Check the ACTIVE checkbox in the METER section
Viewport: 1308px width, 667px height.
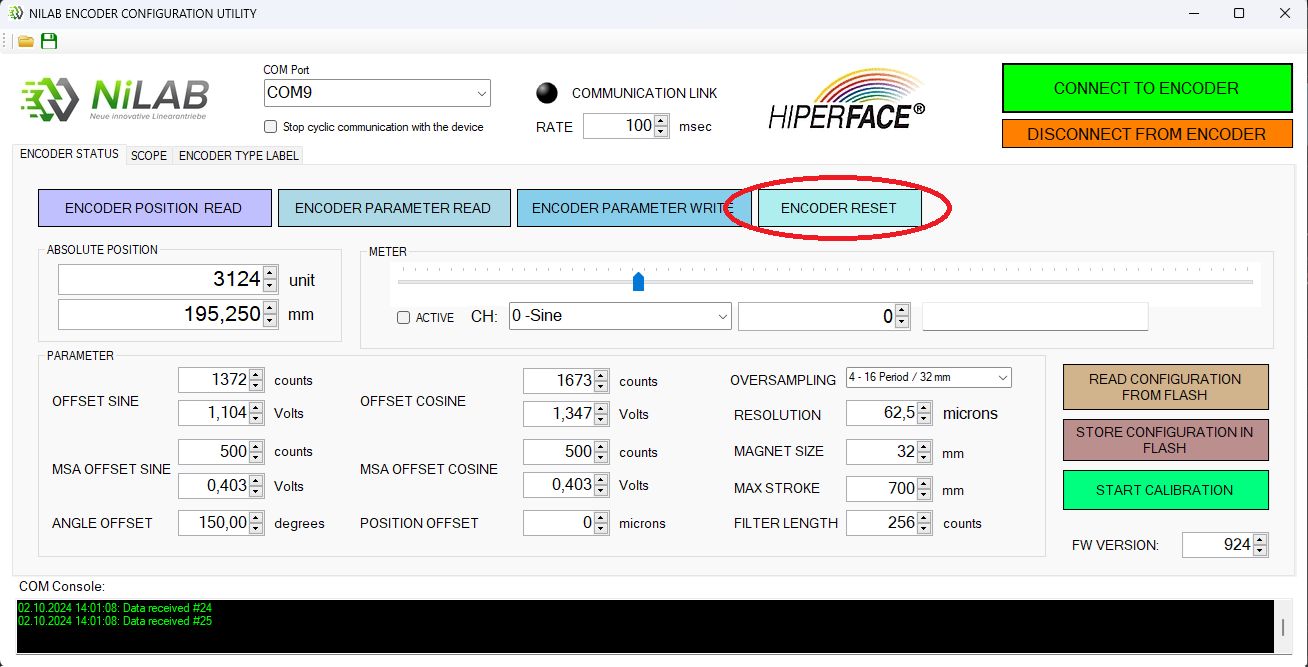[403, 317]
